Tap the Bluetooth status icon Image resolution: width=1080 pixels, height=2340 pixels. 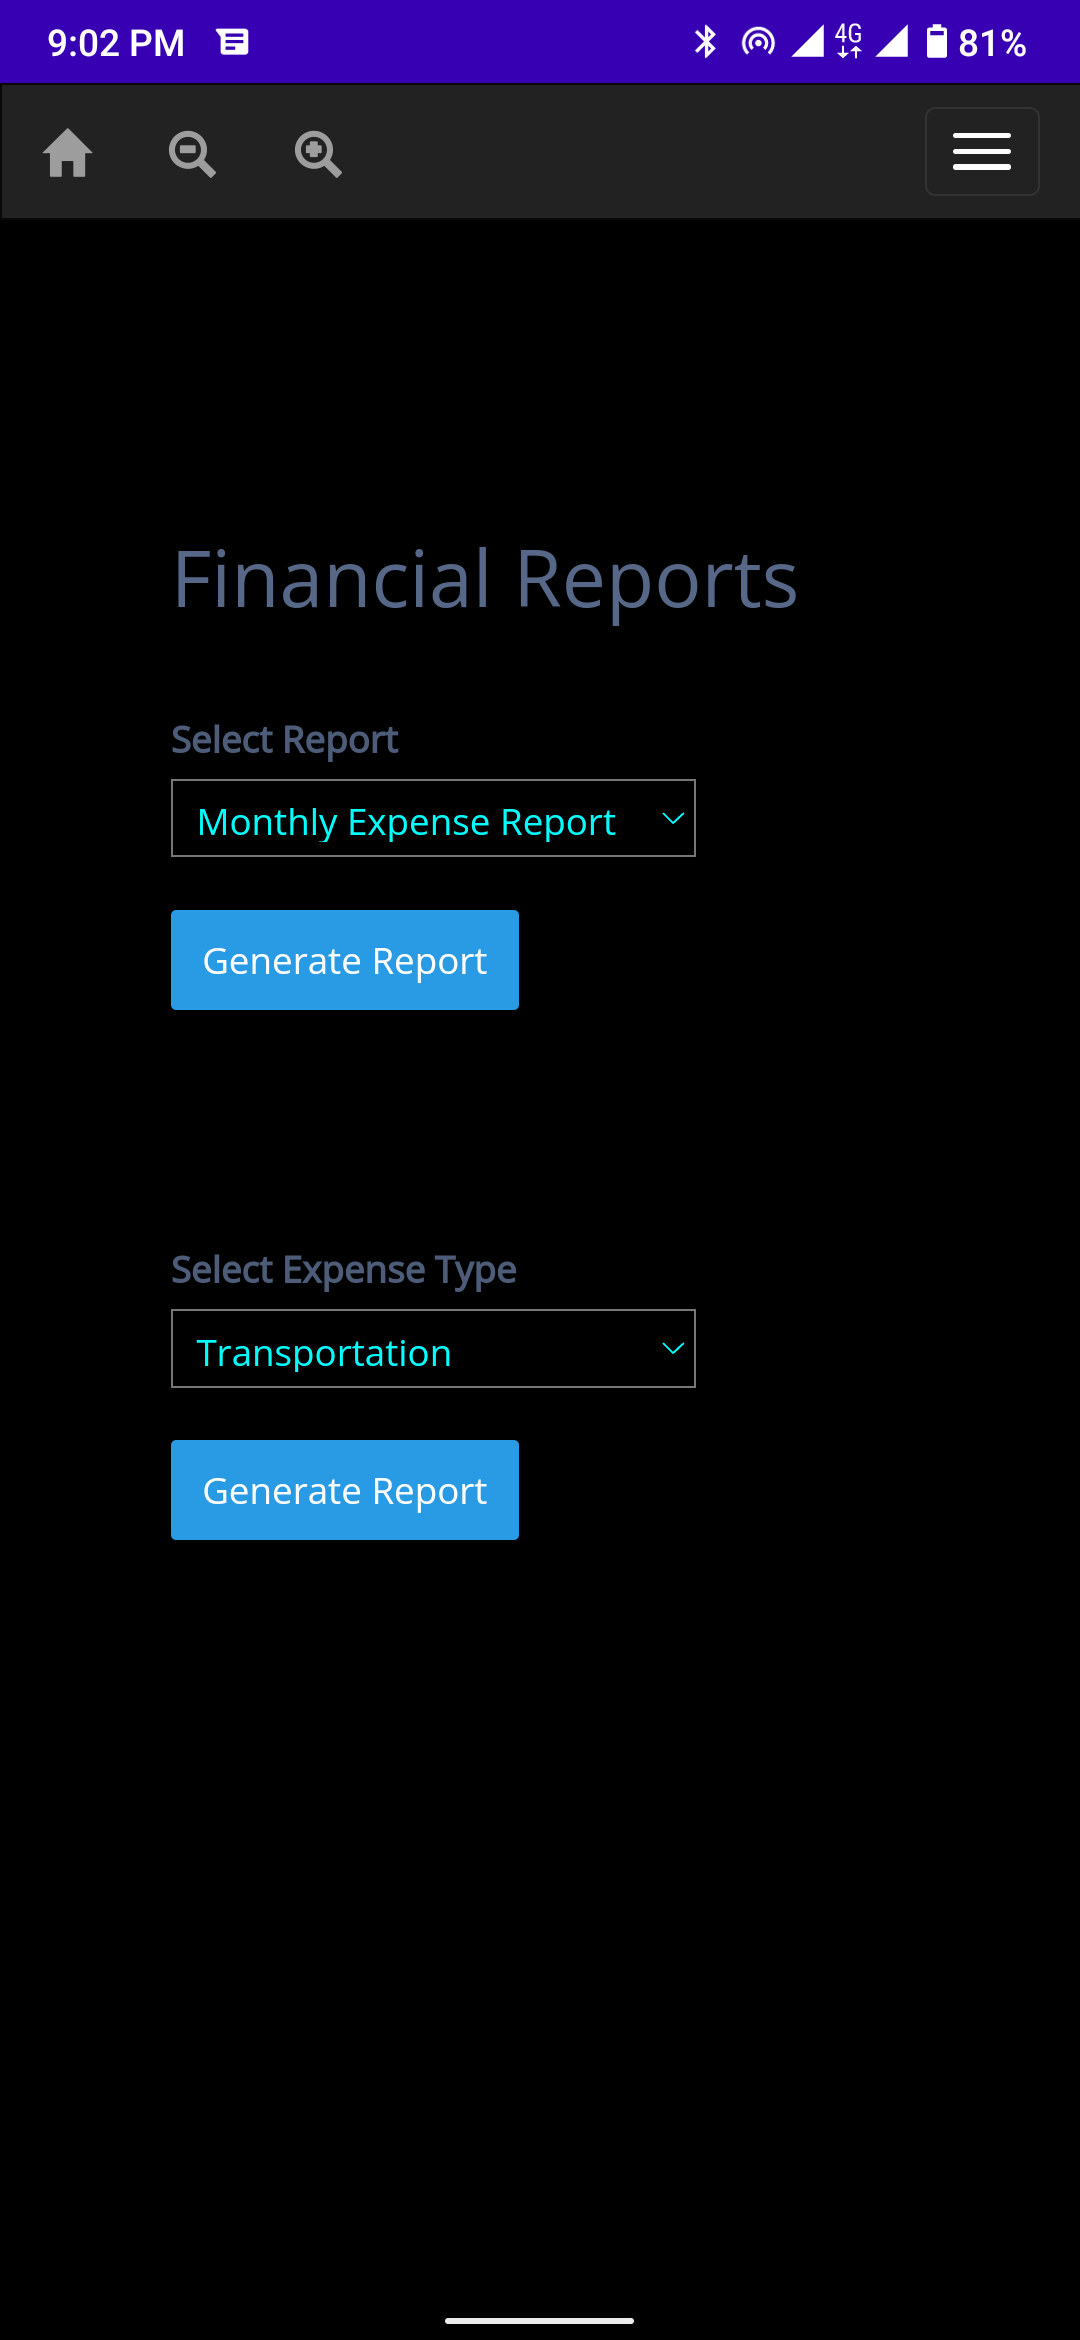pyautogui.click(x=705, y=42)
